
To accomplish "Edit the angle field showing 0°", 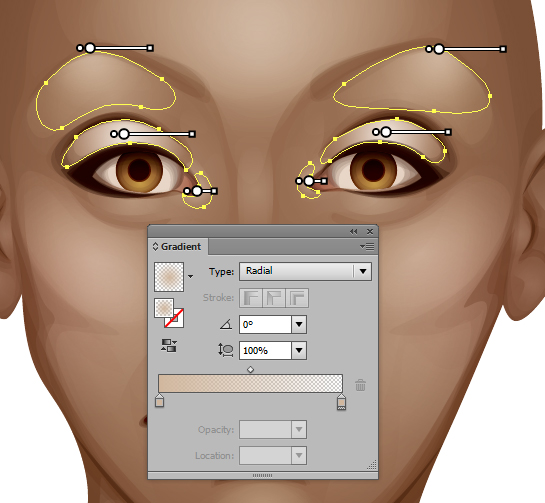I will 265,324.
